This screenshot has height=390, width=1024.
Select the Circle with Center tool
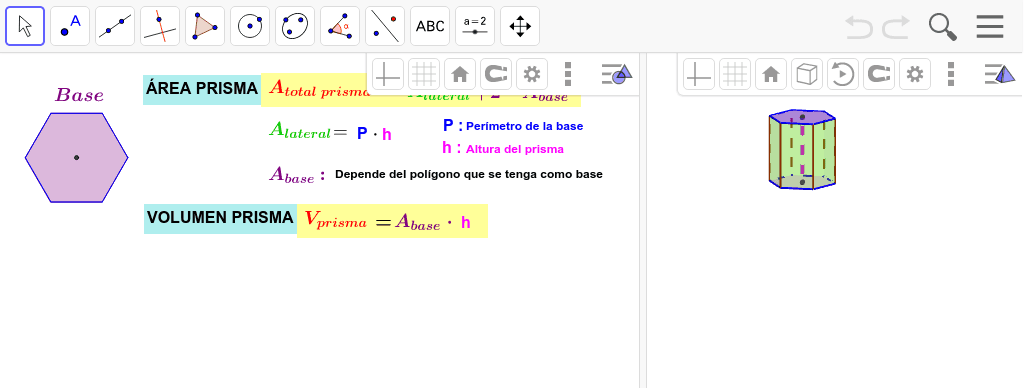pos(250,26)
